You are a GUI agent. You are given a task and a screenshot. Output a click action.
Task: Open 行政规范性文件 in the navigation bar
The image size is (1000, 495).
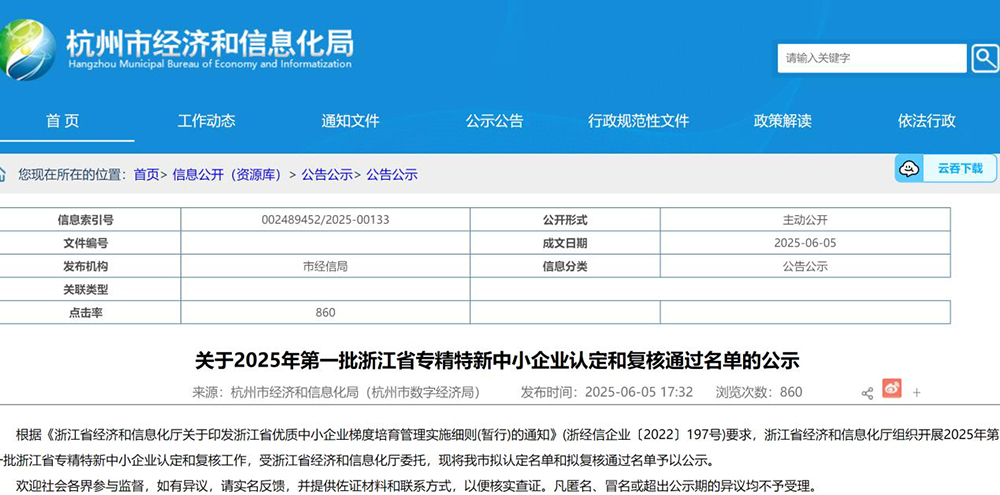638,121
